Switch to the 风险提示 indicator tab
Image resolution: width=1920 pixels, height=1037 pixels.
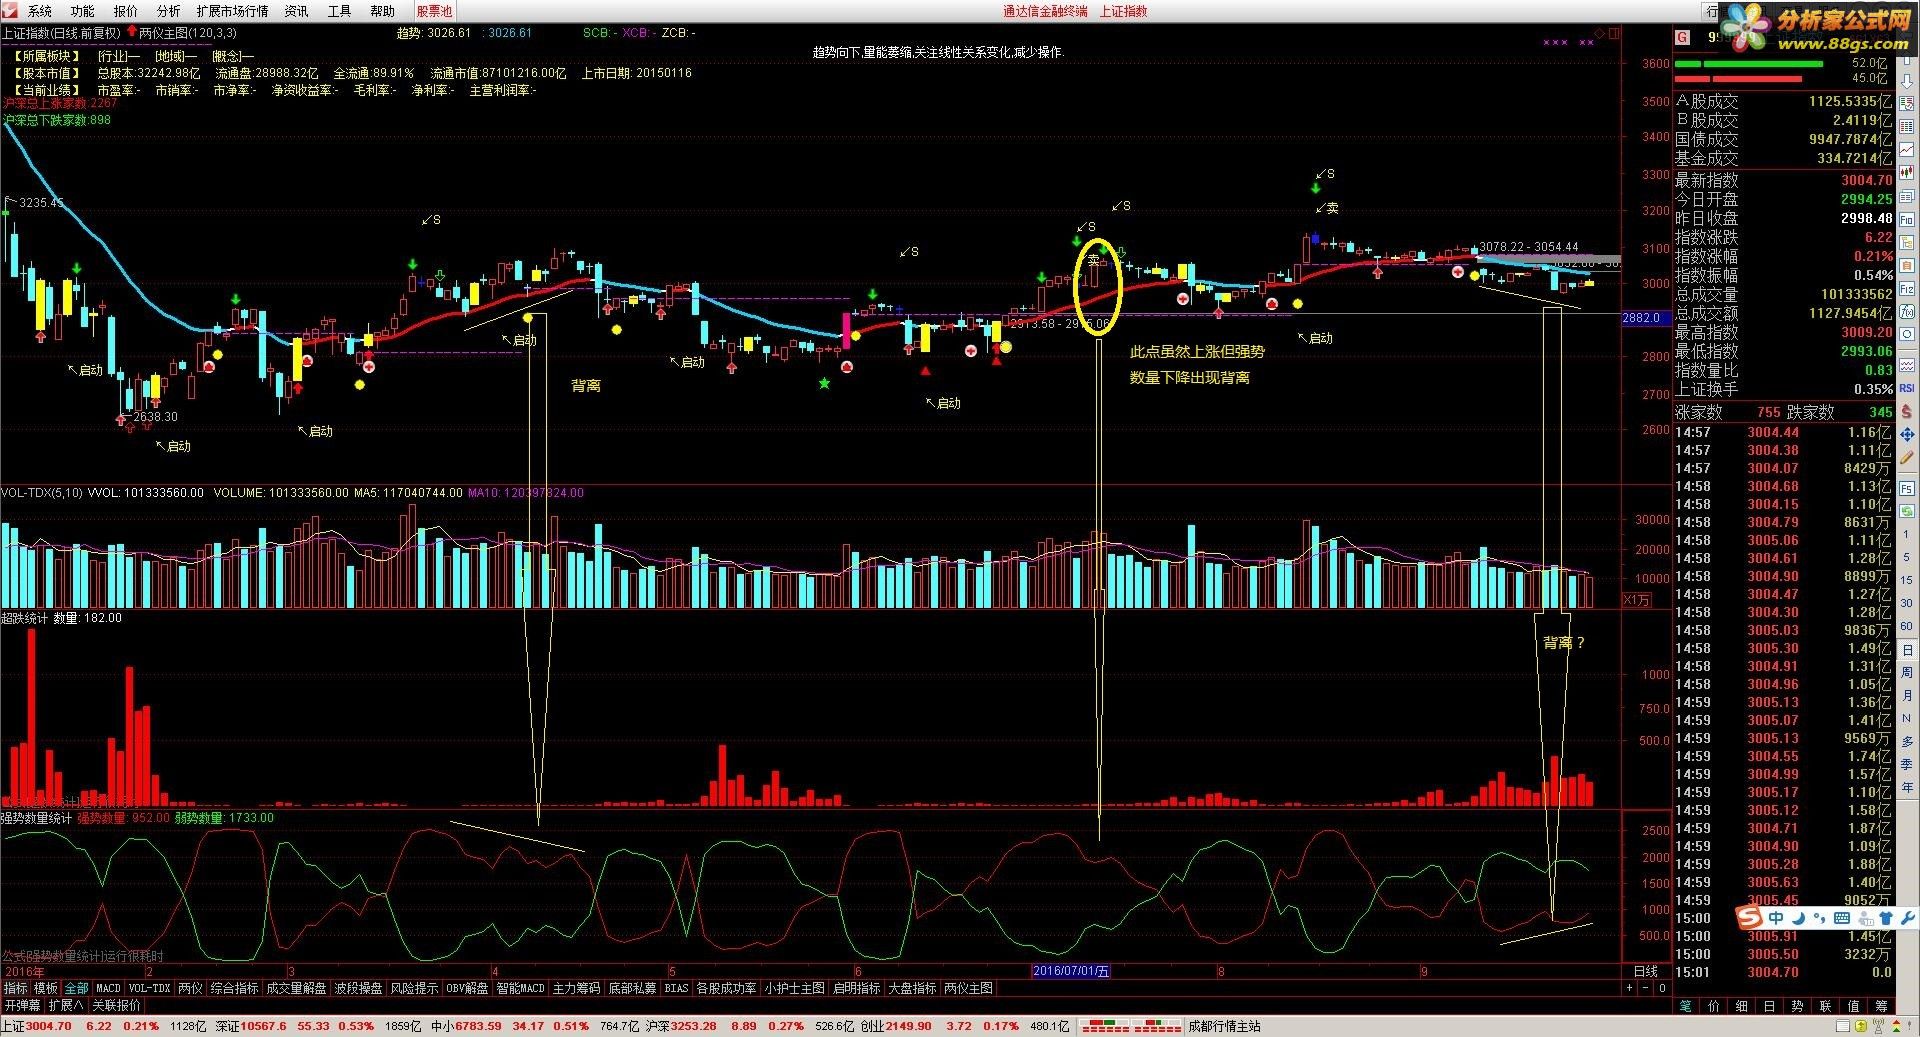coord(414,988)
